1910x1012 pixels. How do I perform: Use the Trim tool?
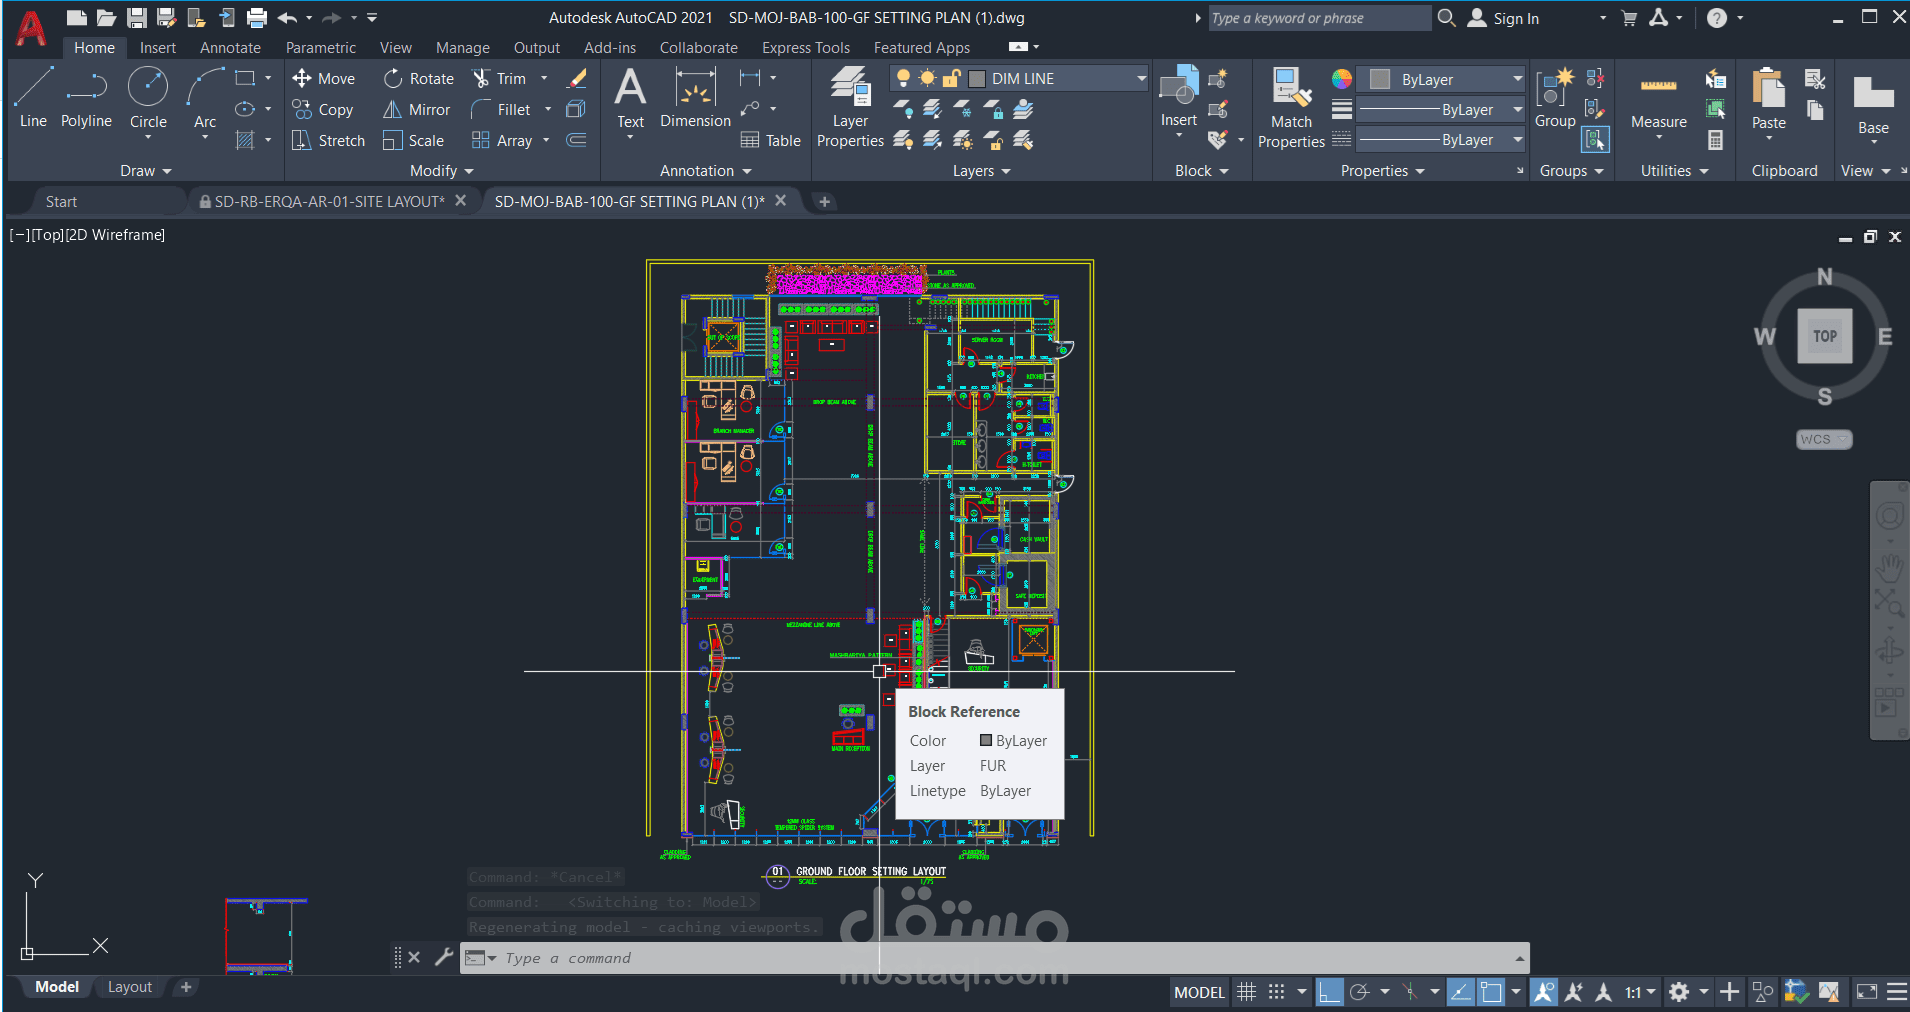(499, 78)
